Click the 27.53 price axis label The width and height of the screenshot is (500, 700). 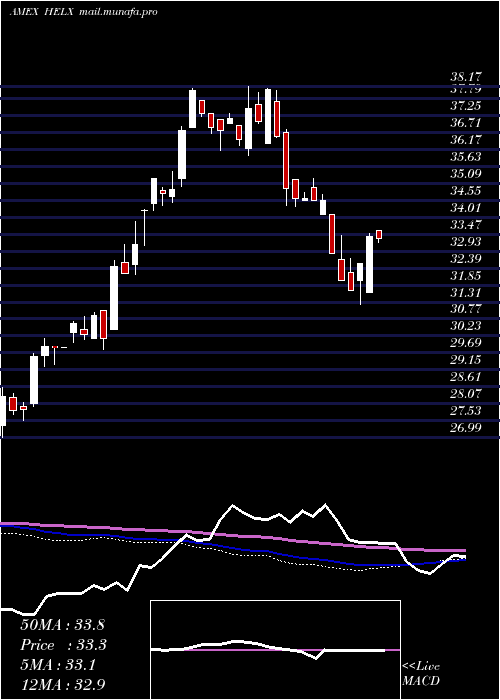tap(466, 410)
